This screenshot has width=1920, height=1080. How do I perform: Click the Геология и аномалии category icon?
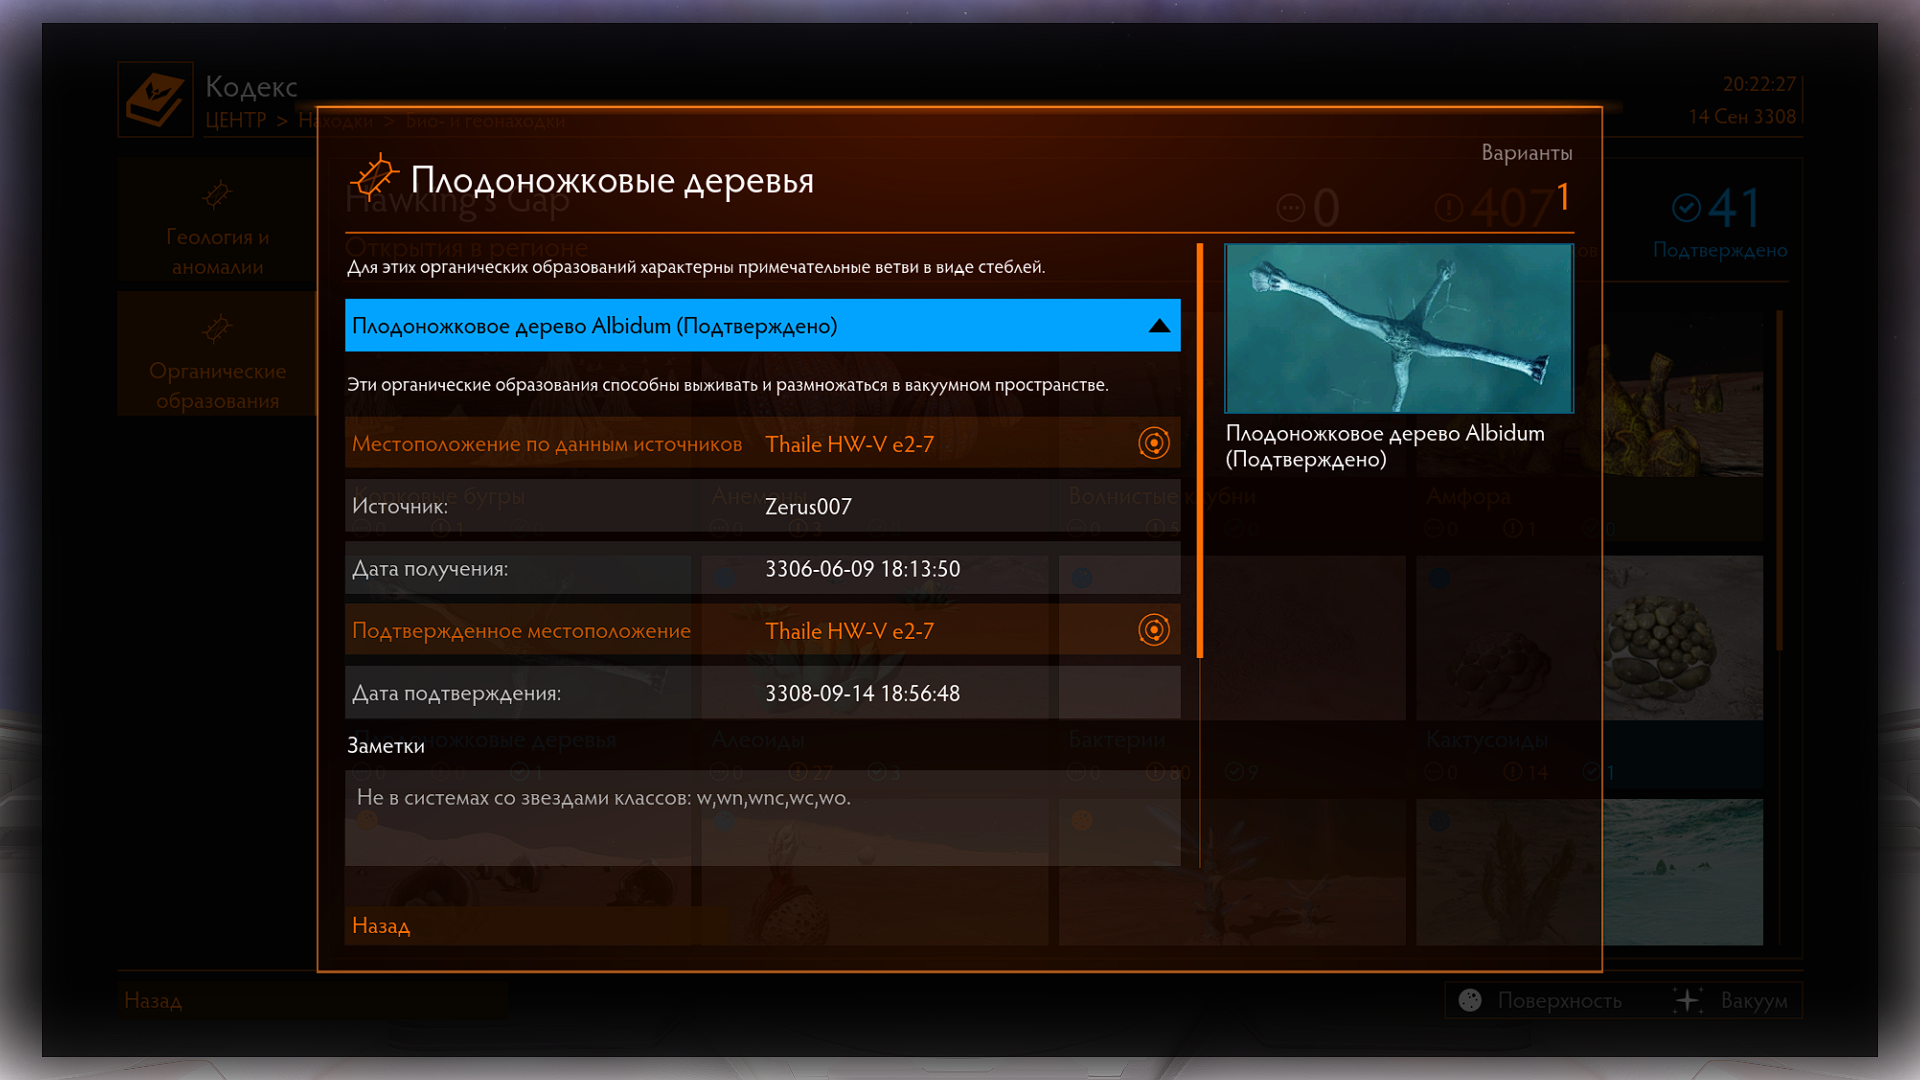(x=217, y=194)
